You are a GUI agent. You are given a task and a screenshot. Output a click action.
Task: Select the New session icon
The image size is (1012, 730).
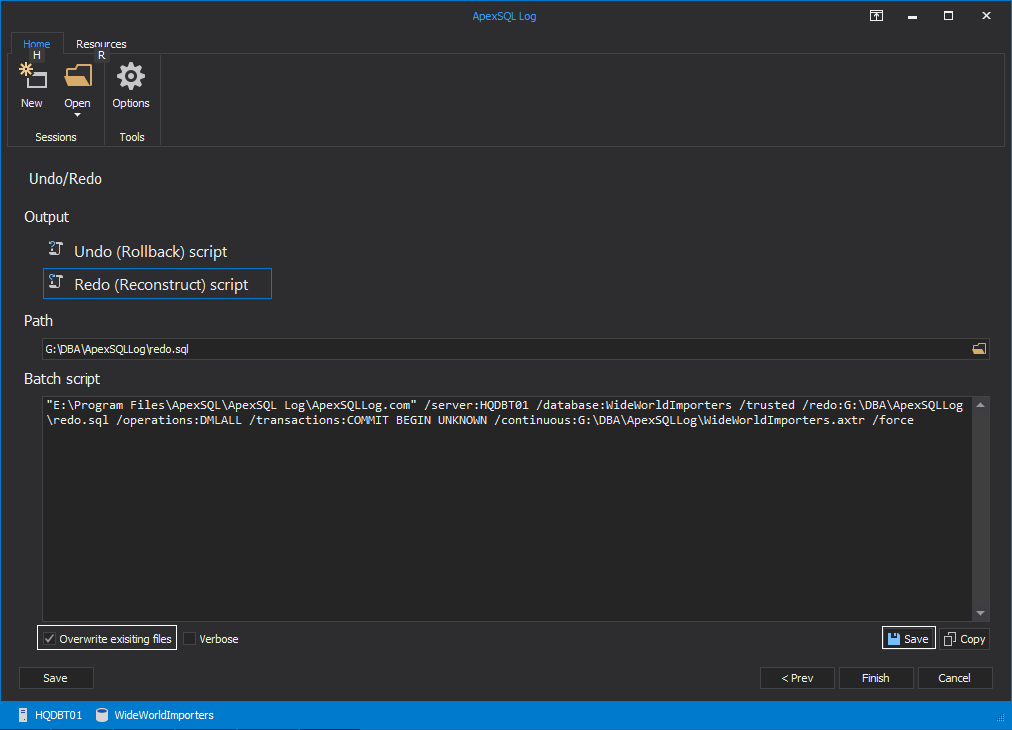click(x=31, y=76)
